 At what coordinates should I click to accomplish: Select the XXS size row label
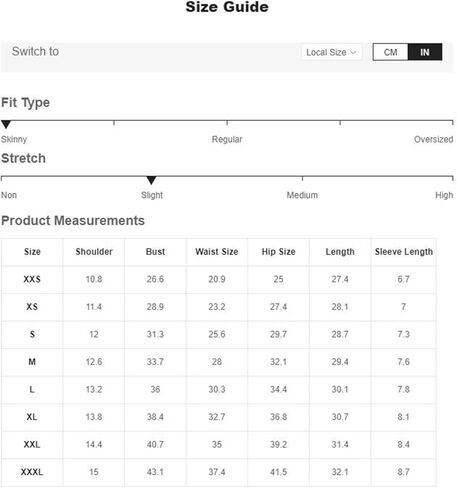point(32,279)
